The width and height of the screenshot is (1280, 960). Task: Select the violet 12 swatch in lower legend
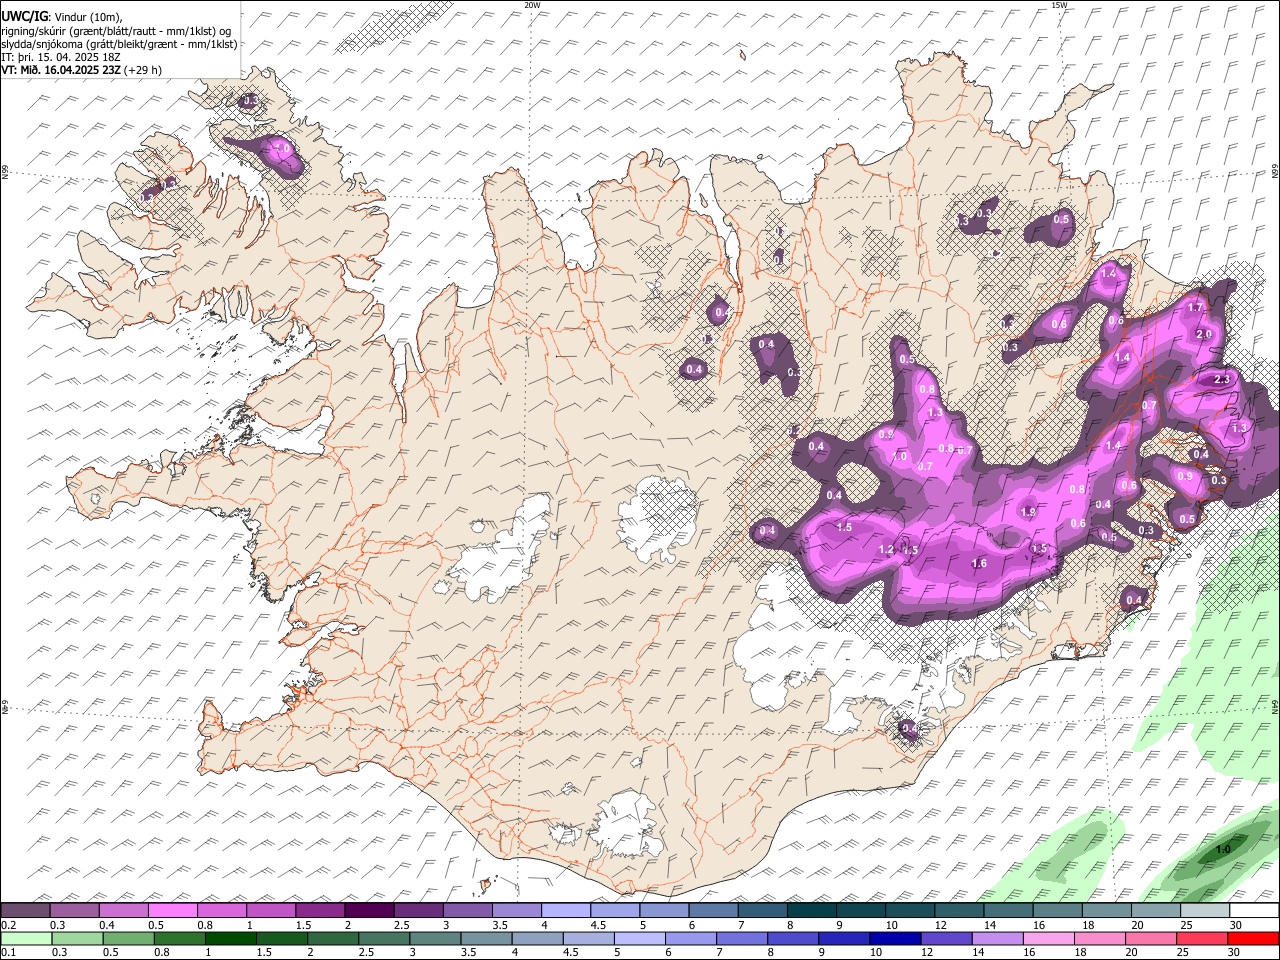(x=945, y=938)
